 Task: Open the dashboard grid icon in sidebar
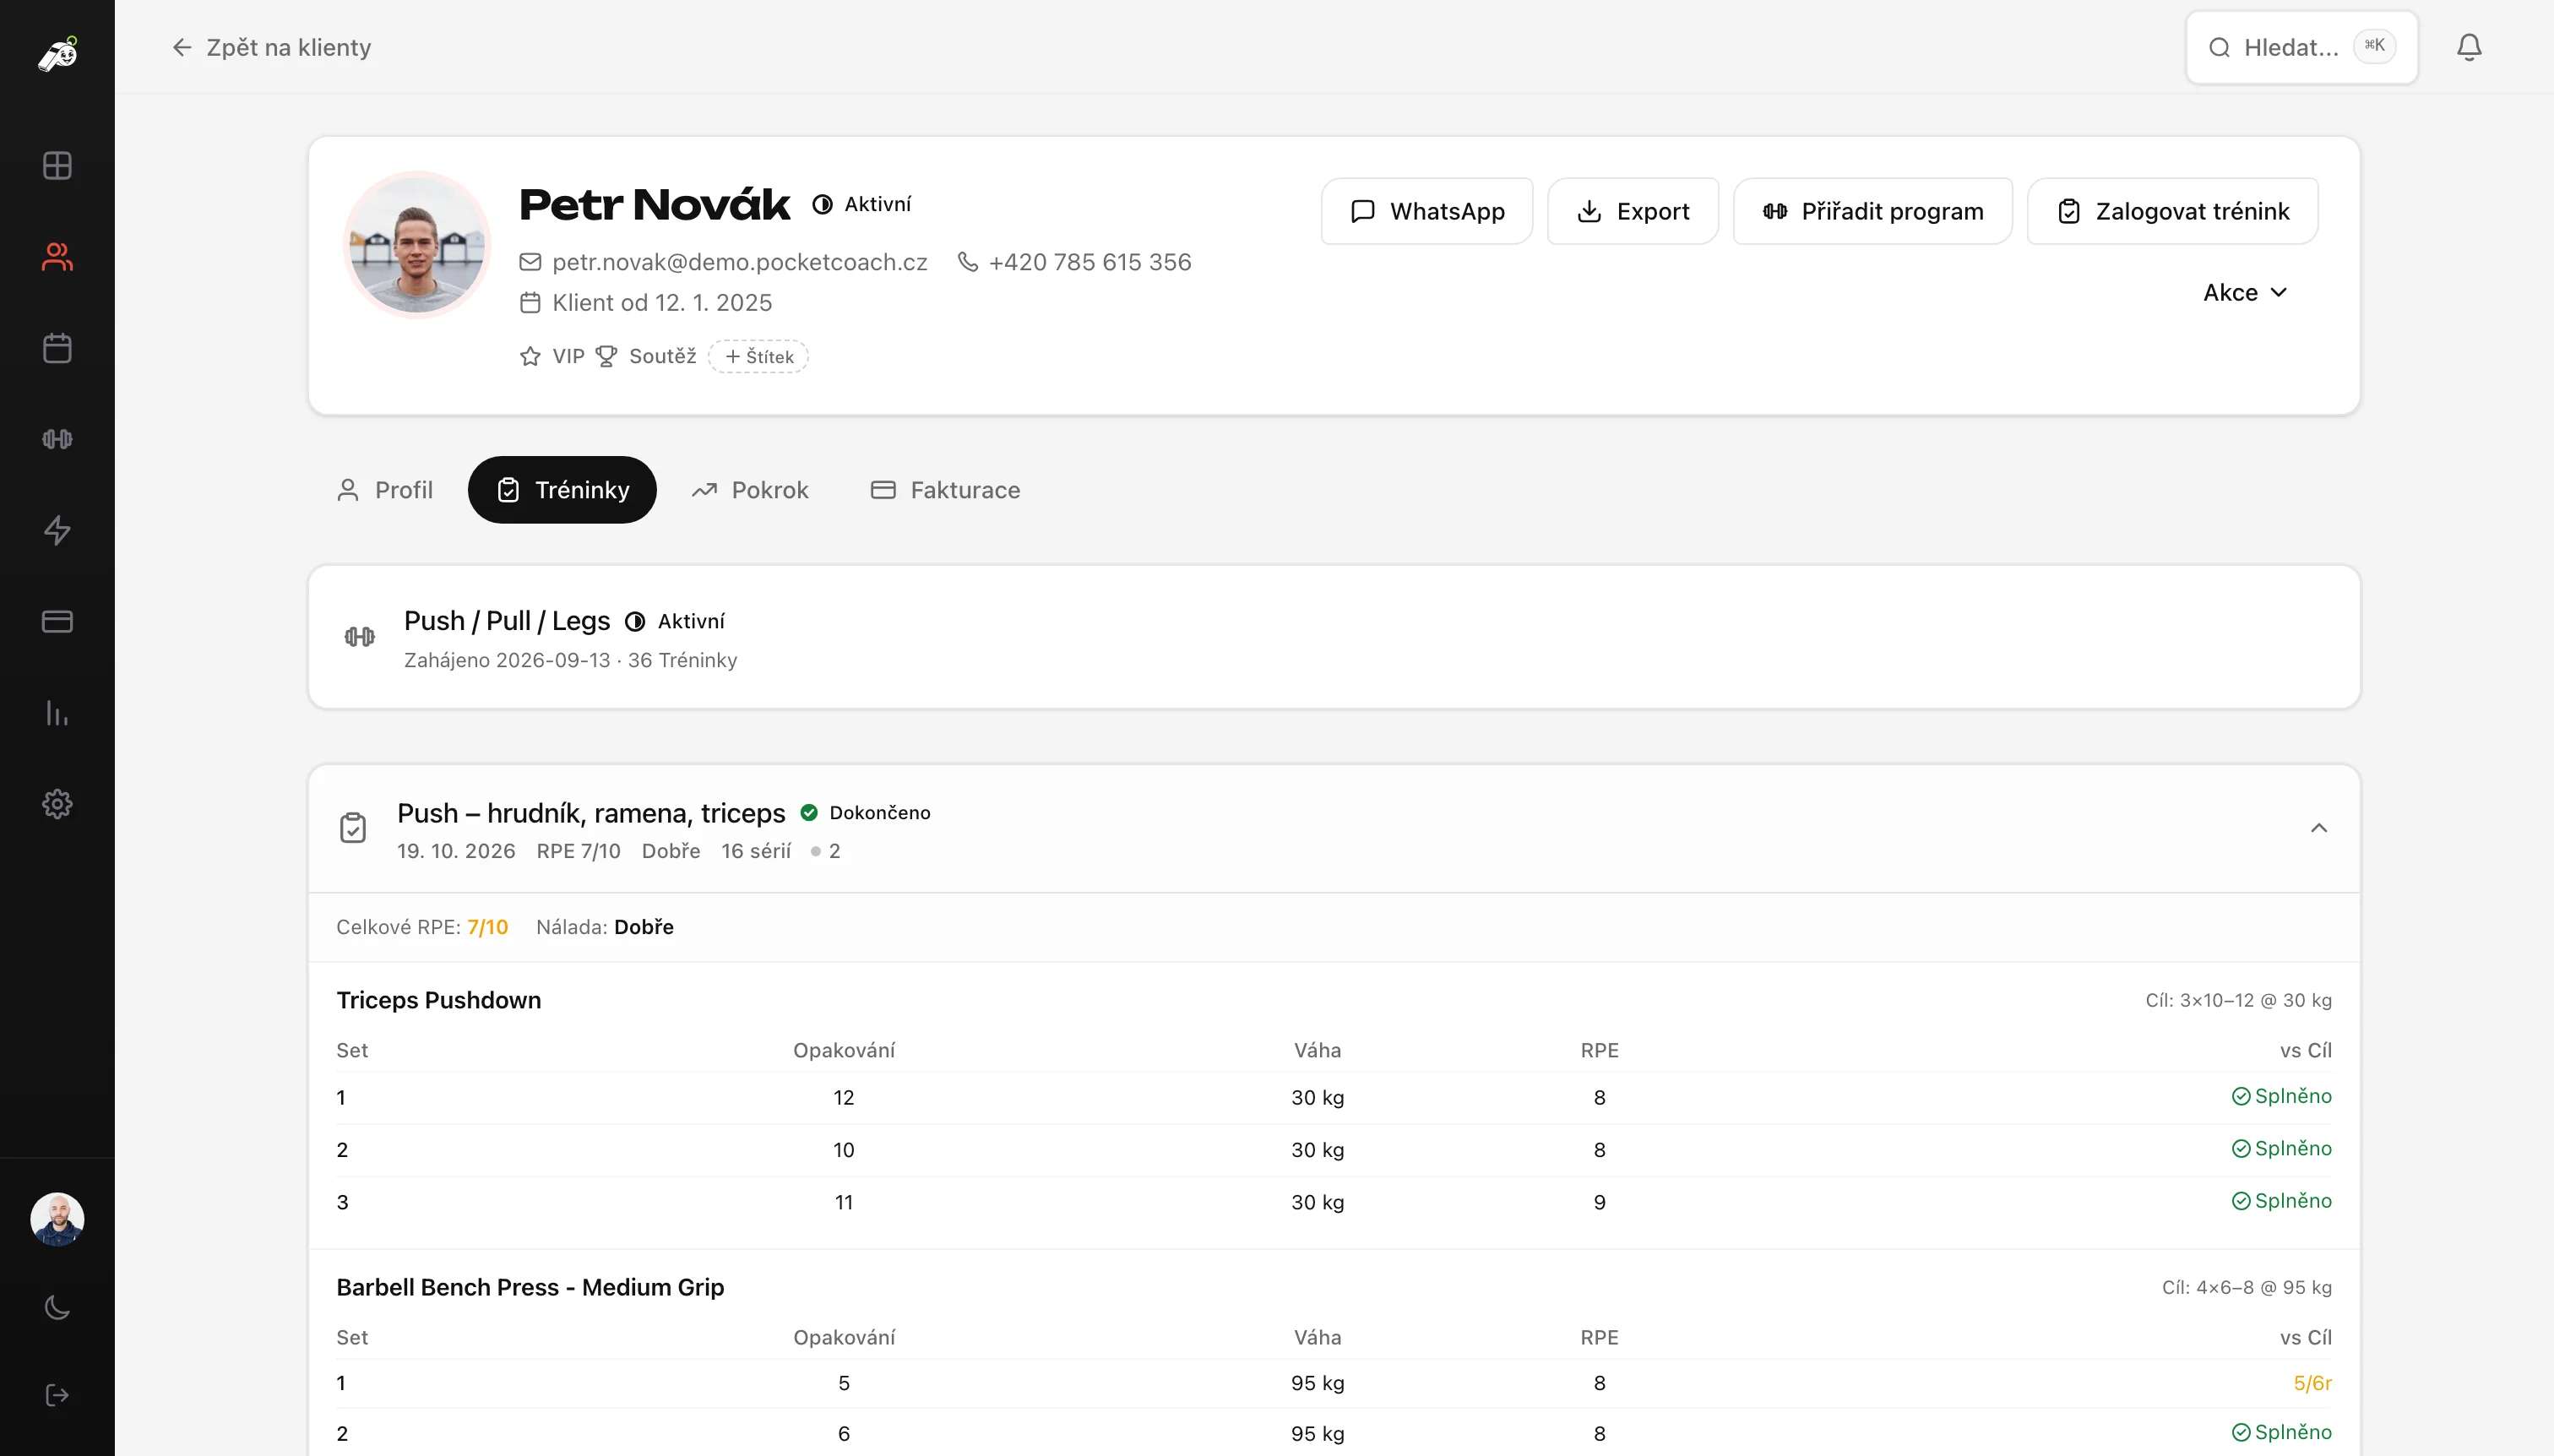[57, 165]
